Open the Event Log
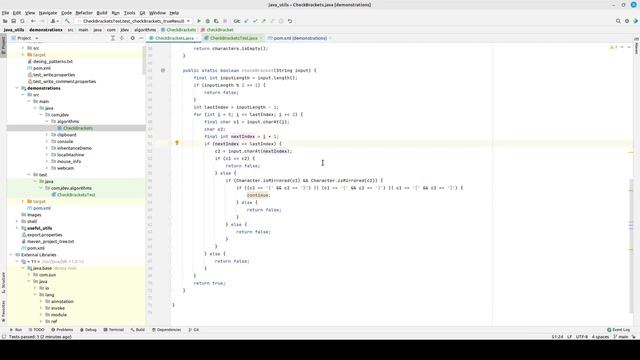Screen dimensions: 640x360 click(x=618, y=329)
